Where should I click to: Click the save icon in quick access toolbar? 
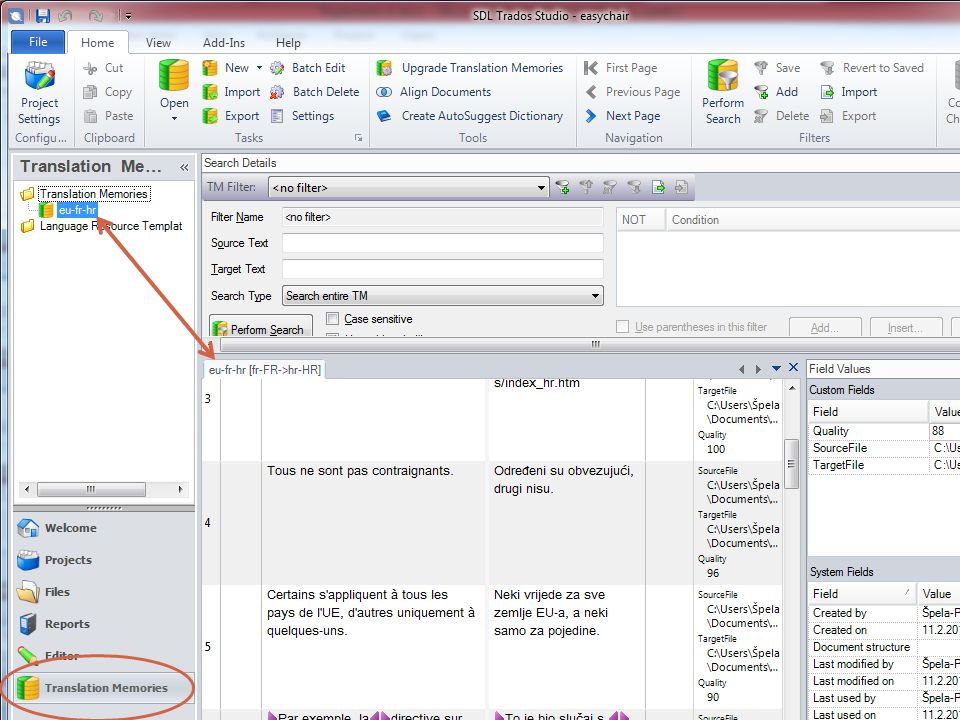42,16
